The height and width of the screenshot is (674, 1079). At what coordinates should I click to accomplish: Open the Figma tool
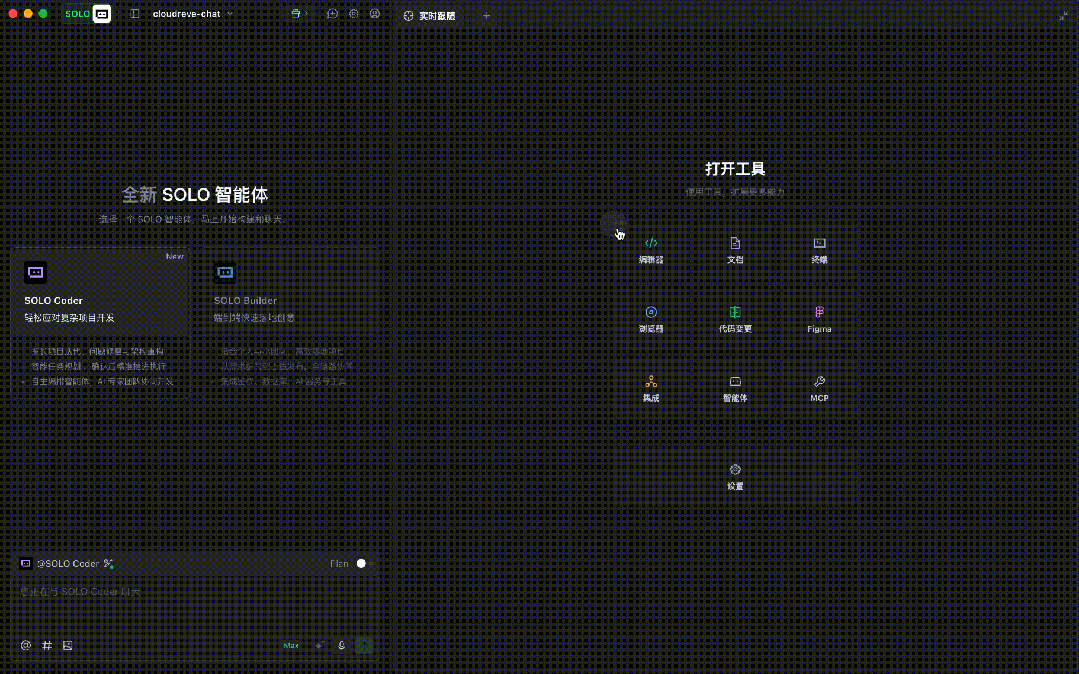coord(819,319)
